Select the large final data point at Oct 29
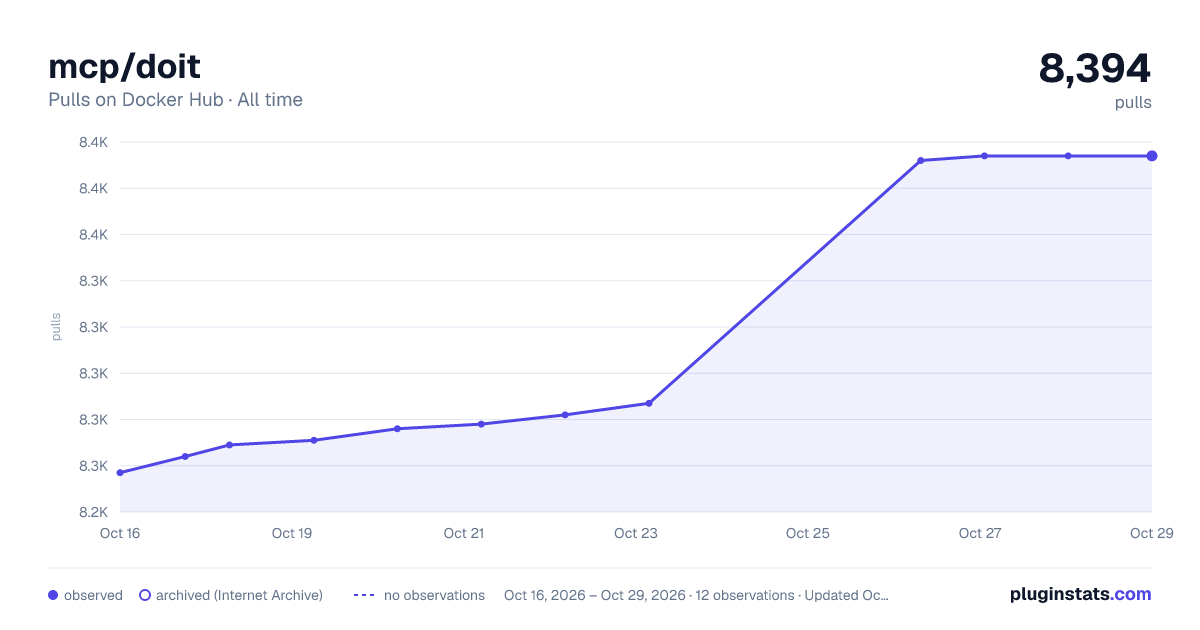This screenshot has height=630, width=1200. [x=1152, y=156]
